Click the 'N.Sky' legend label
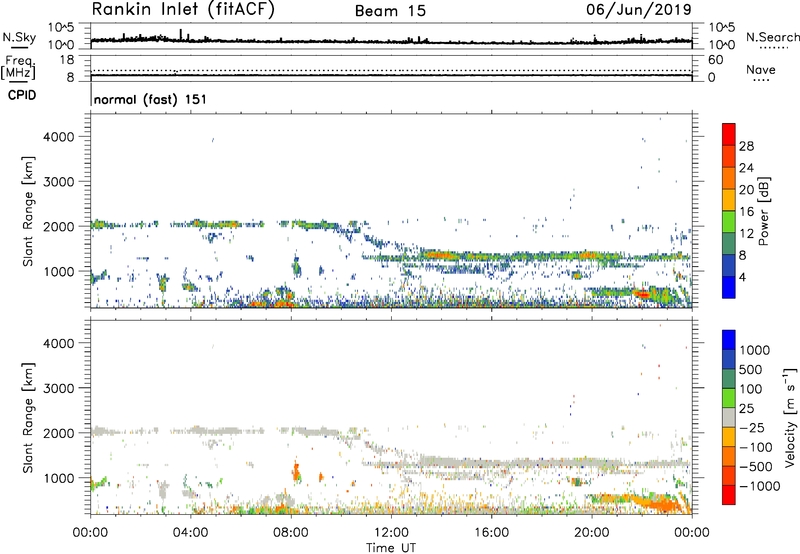The image size is (800, 554). [19, 37]
